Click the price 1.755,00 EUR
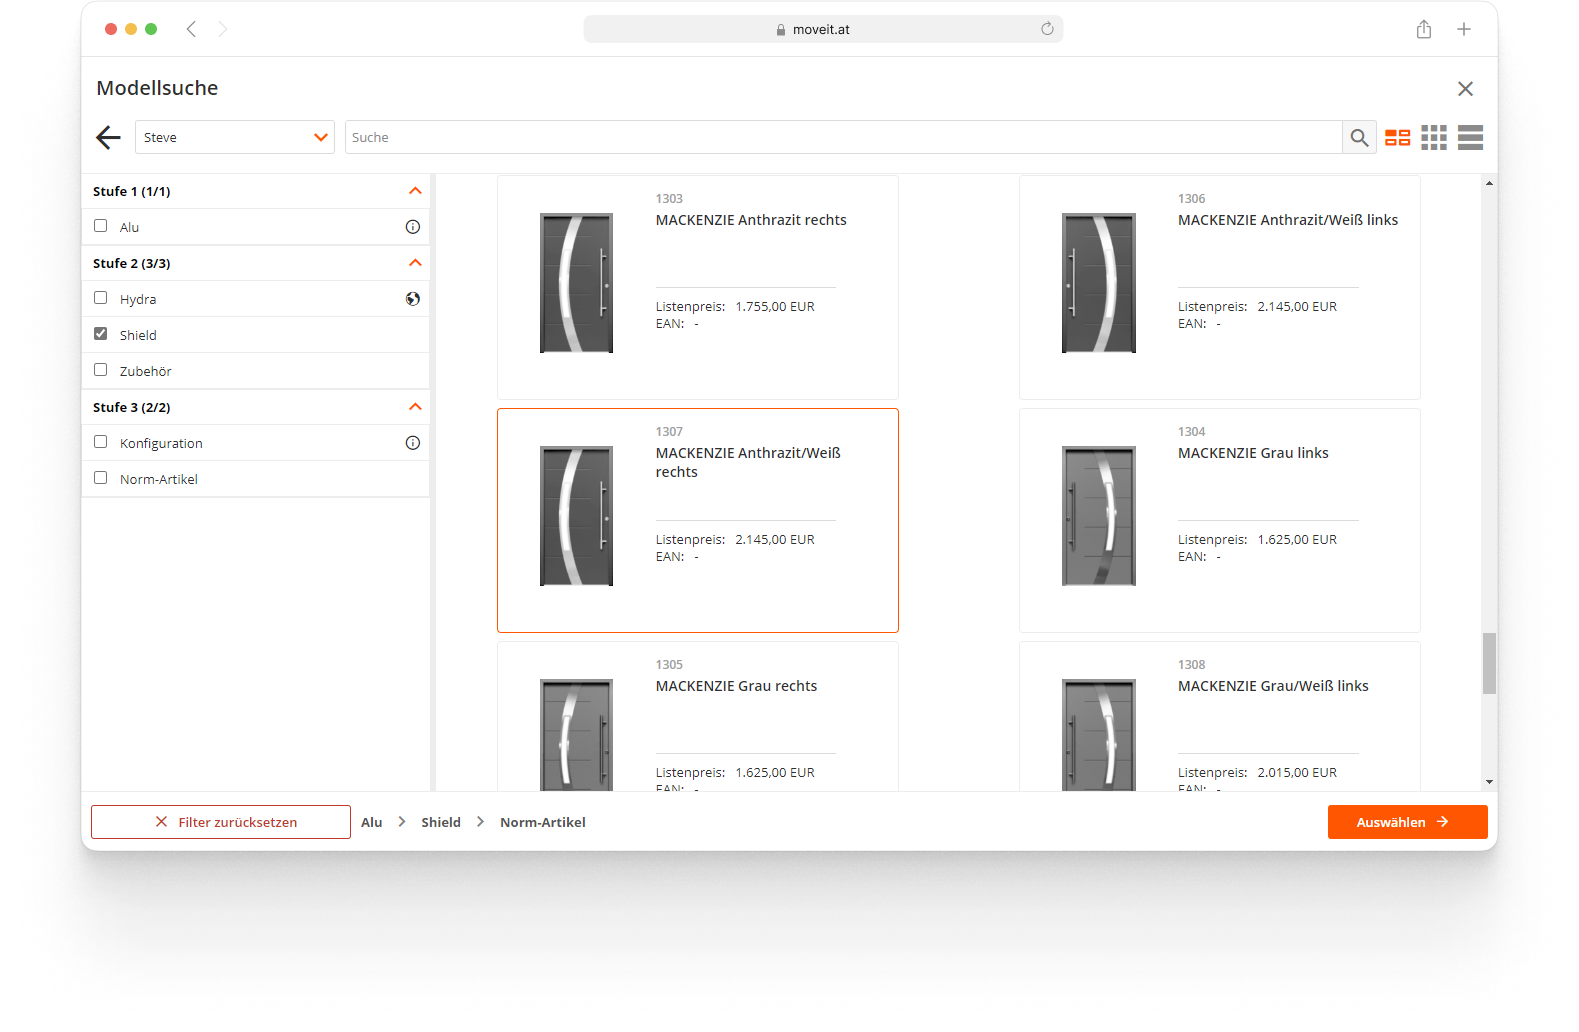The image size is (1579, 1032). (x=775, y=307)
